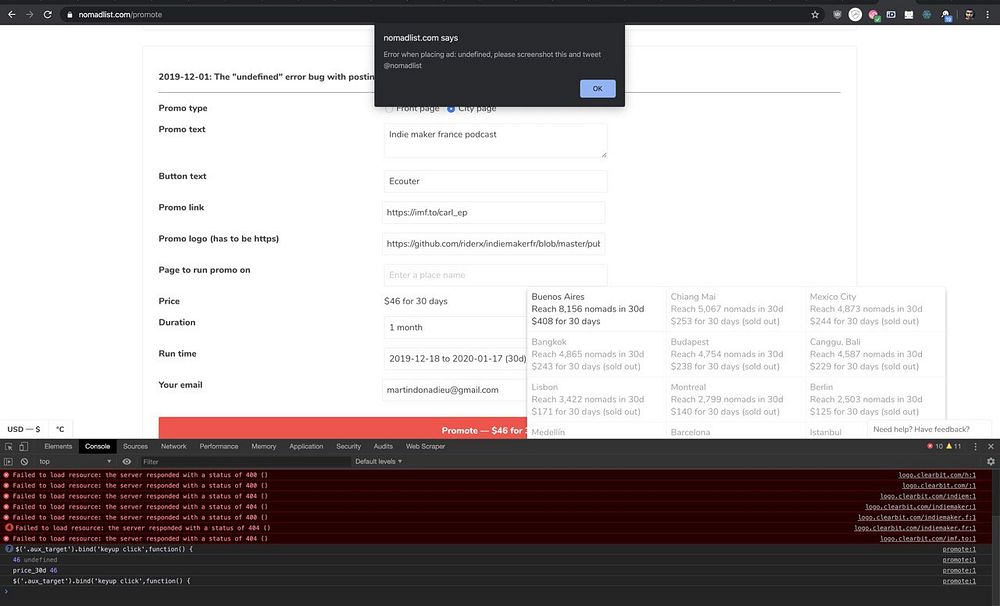
Task: Choose Buenos Aires from the city suggestions
Action: click(x=596, y=309)
